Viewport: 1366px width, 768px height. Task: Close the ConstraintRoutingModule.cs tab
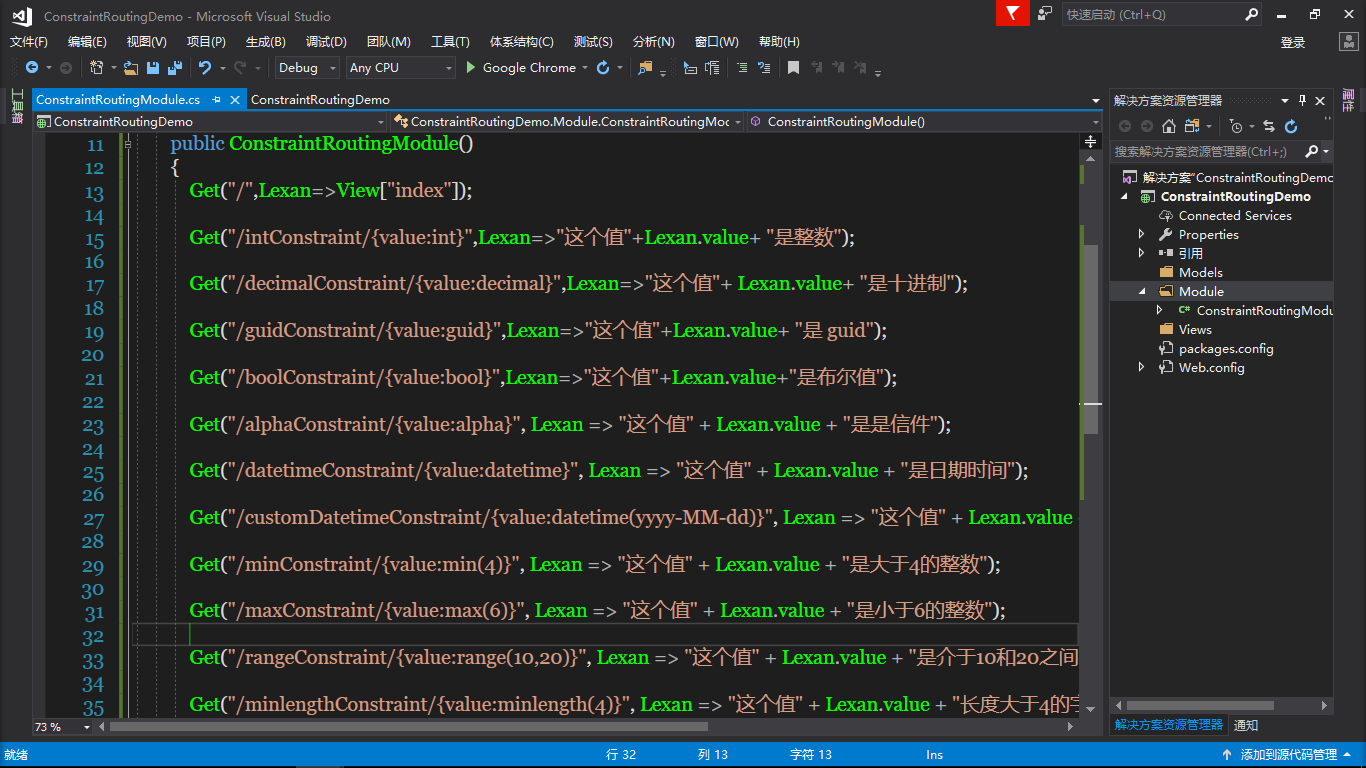[x=236, y=100]
